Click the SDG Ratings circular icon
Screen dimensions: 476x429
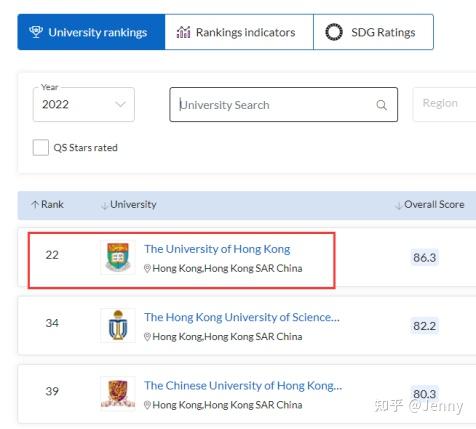pos(334,32)
